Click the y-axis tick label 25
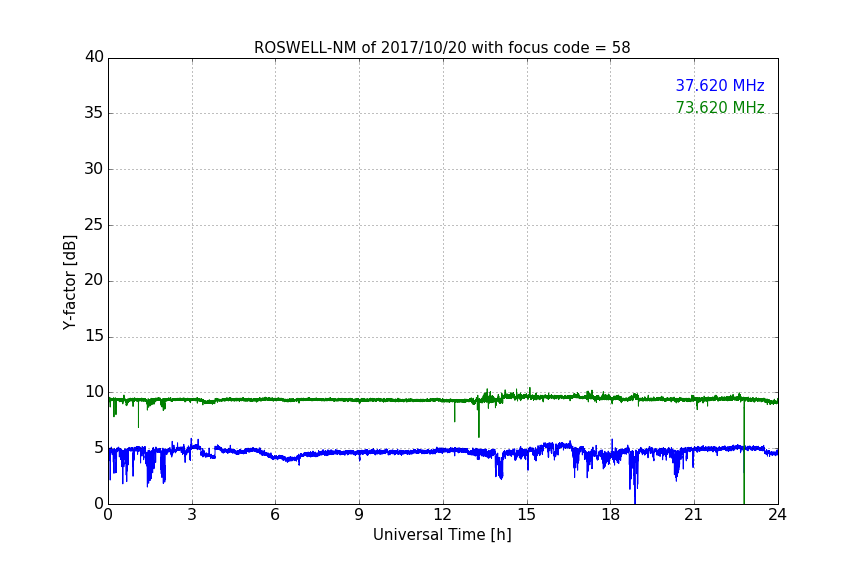The height and width of the screenshot is (576, 864). point(94,224)
